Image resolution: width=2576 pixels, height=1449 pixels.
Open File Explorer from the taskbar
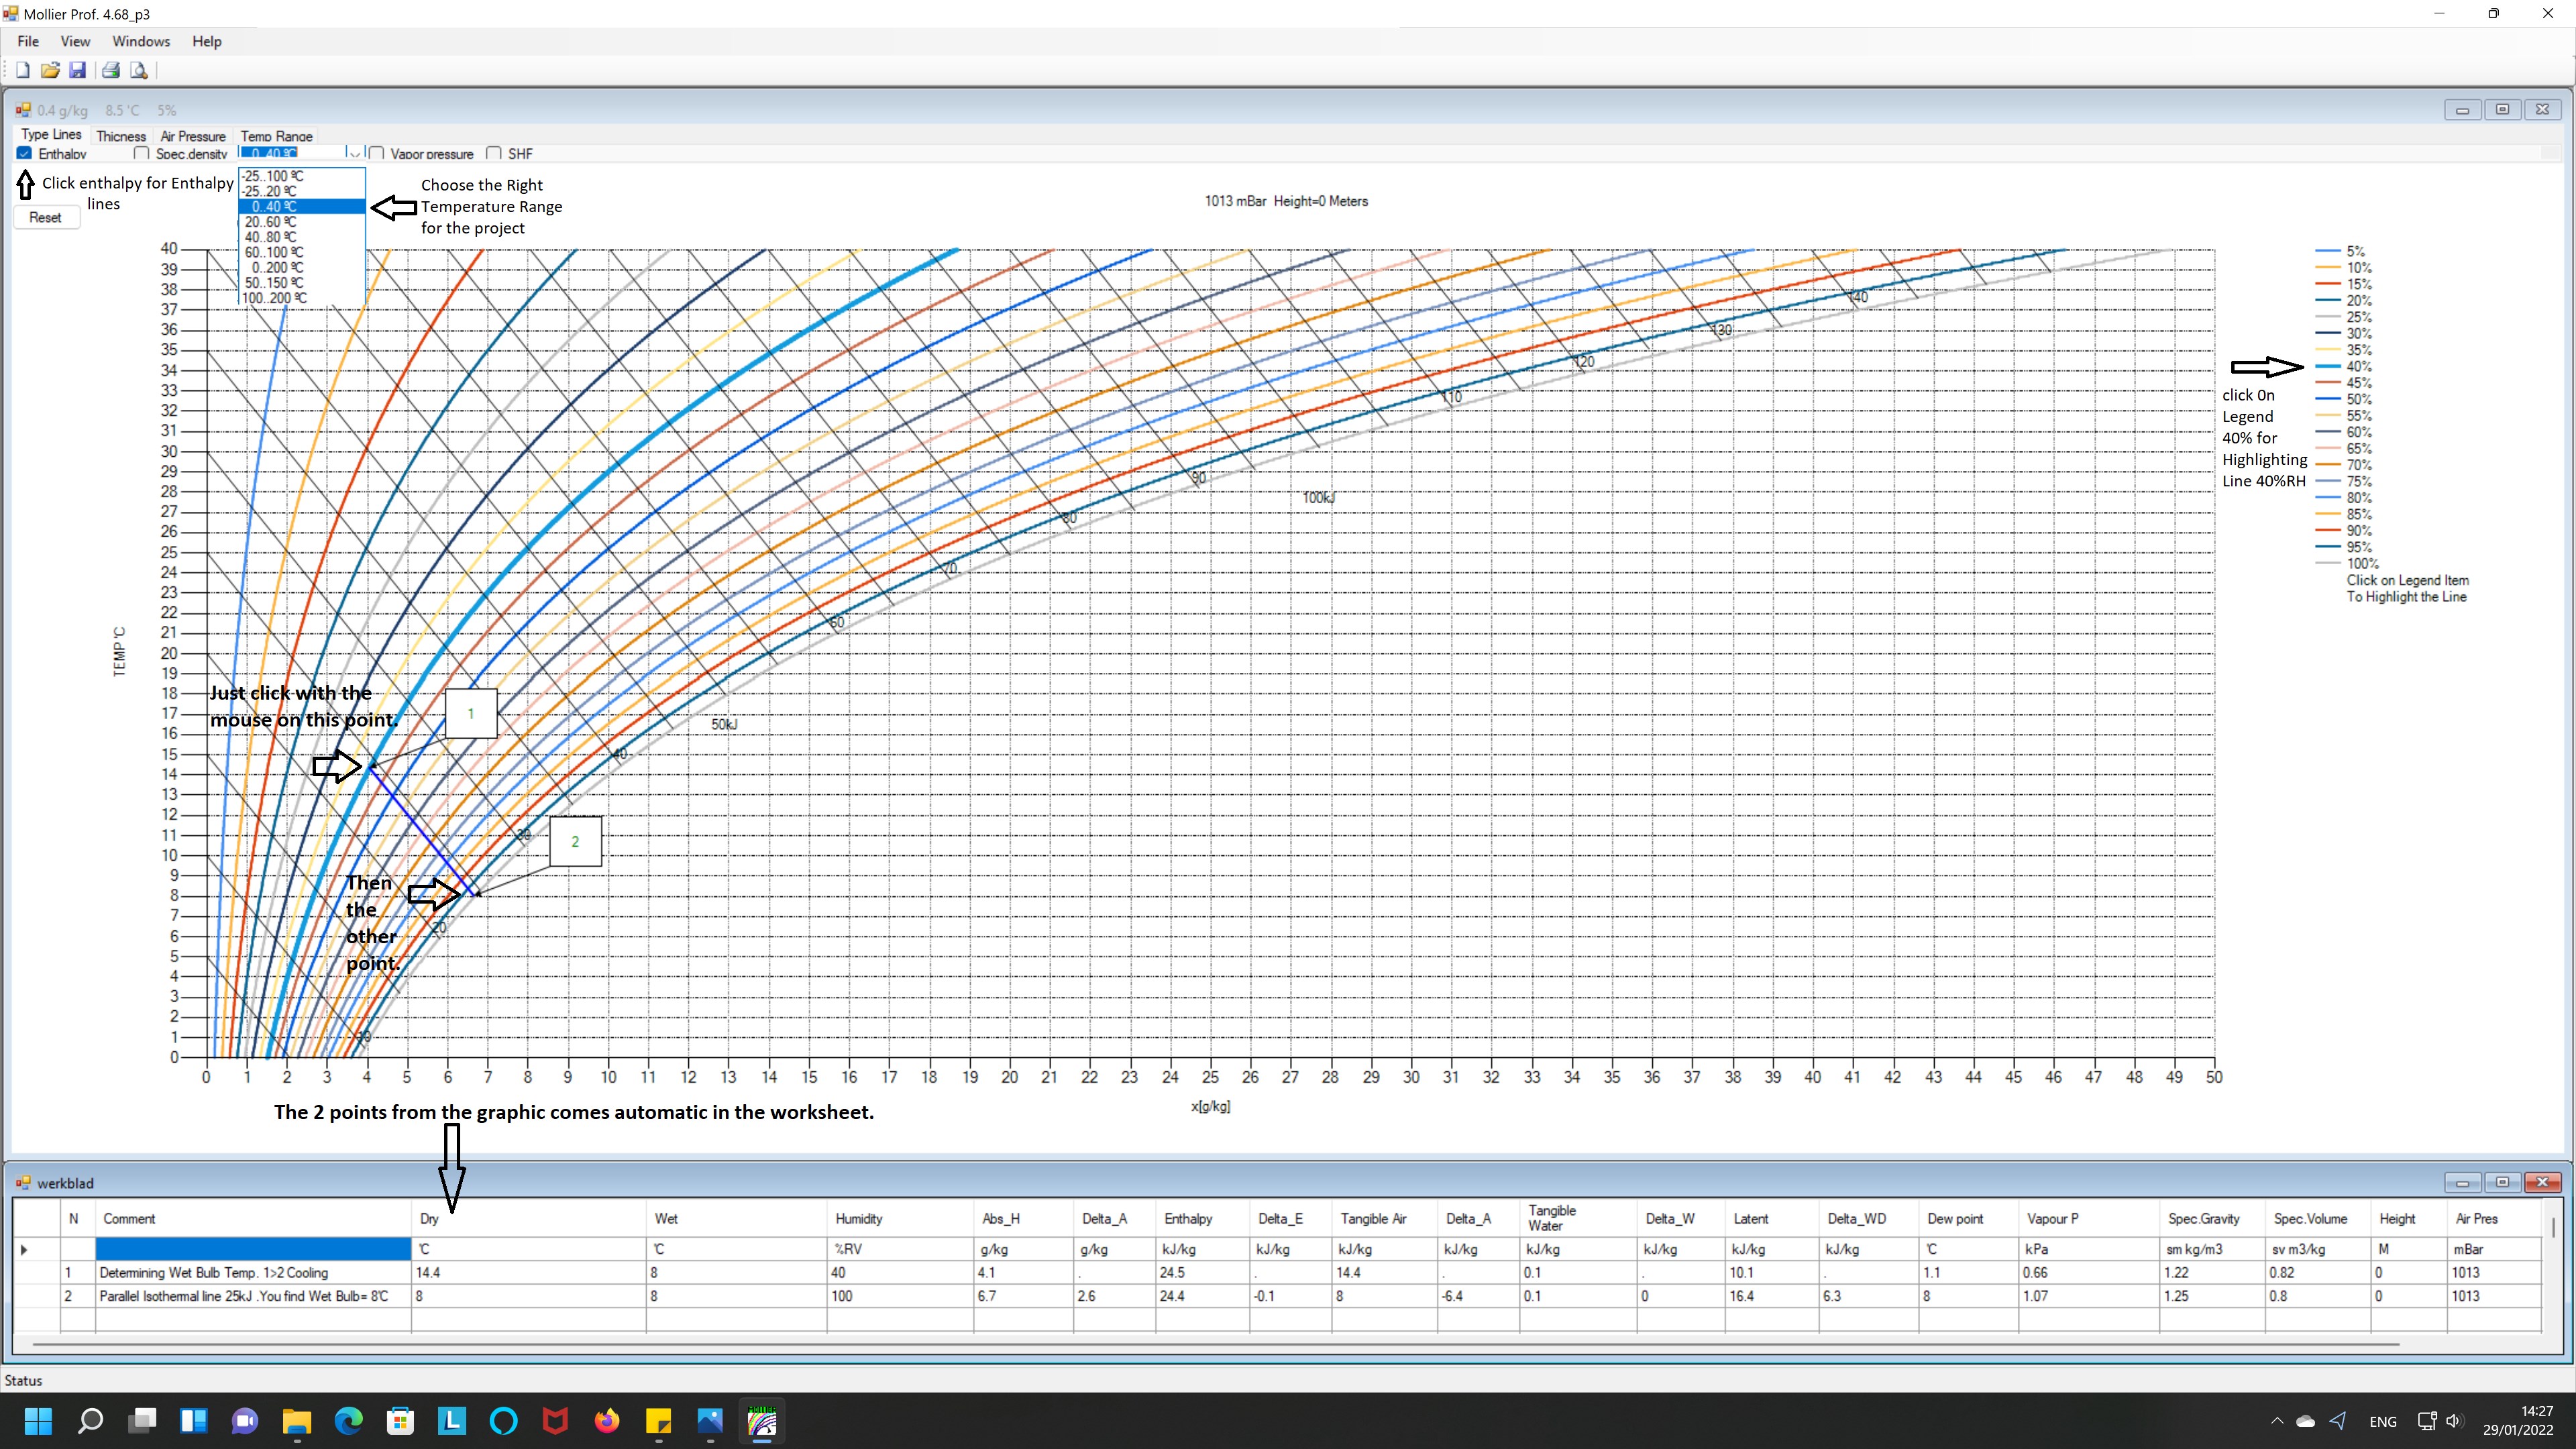click(x=297, y=1421)
